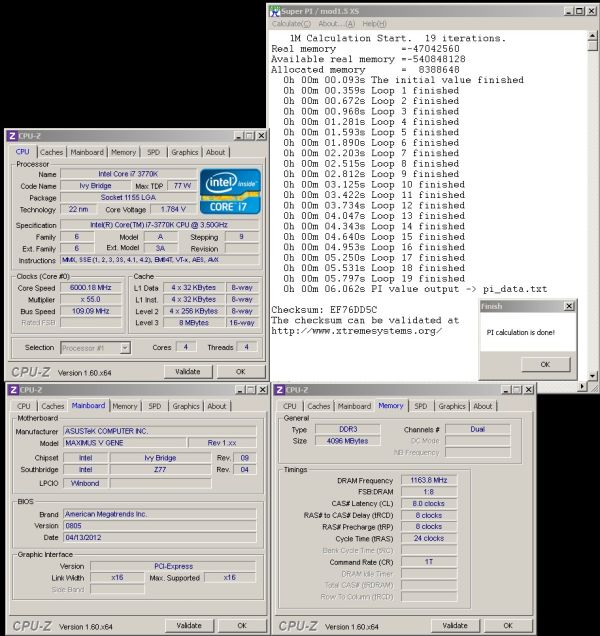Open the Help(H) menu in Super PI
This screenshot has height=636, width=600.
pos(374,24)
